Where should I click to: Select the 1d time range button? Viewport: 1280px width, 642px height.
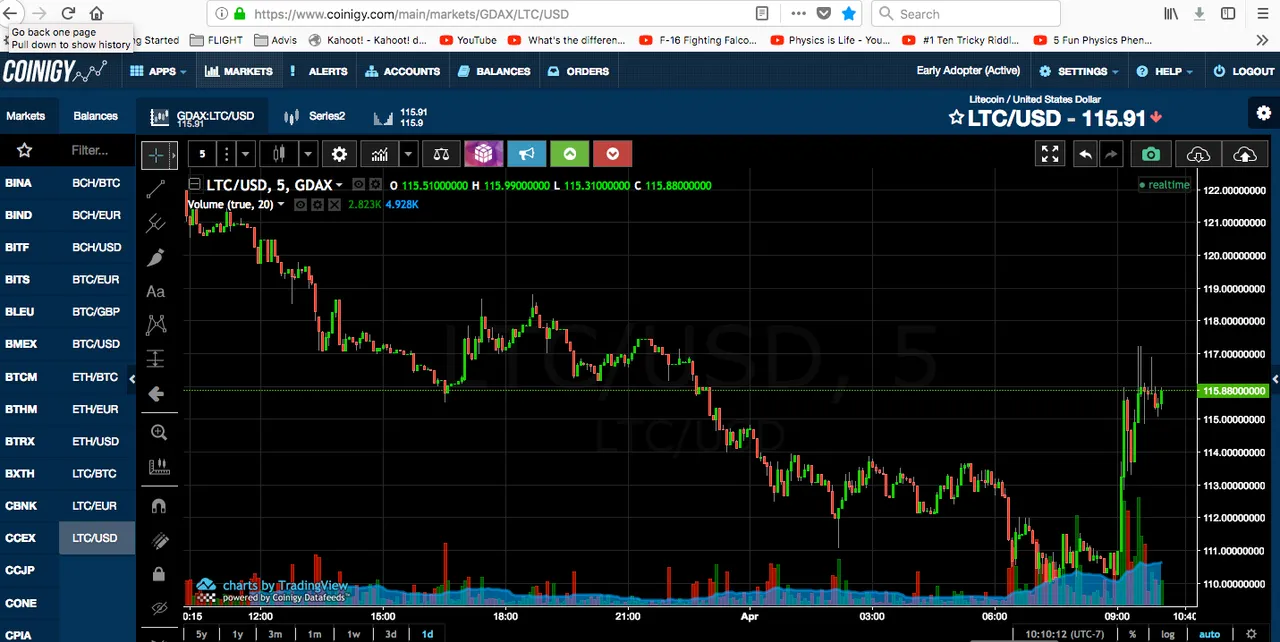(x=427, y=634)
